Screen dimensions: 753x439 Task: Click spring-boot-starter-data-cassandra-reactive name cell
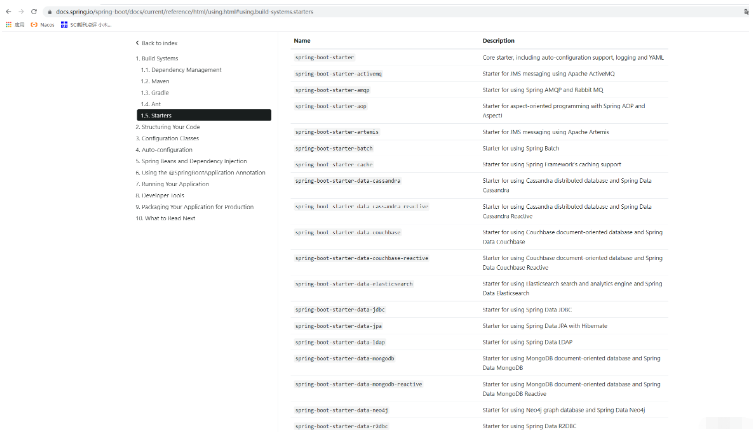(x=362, y=207)
